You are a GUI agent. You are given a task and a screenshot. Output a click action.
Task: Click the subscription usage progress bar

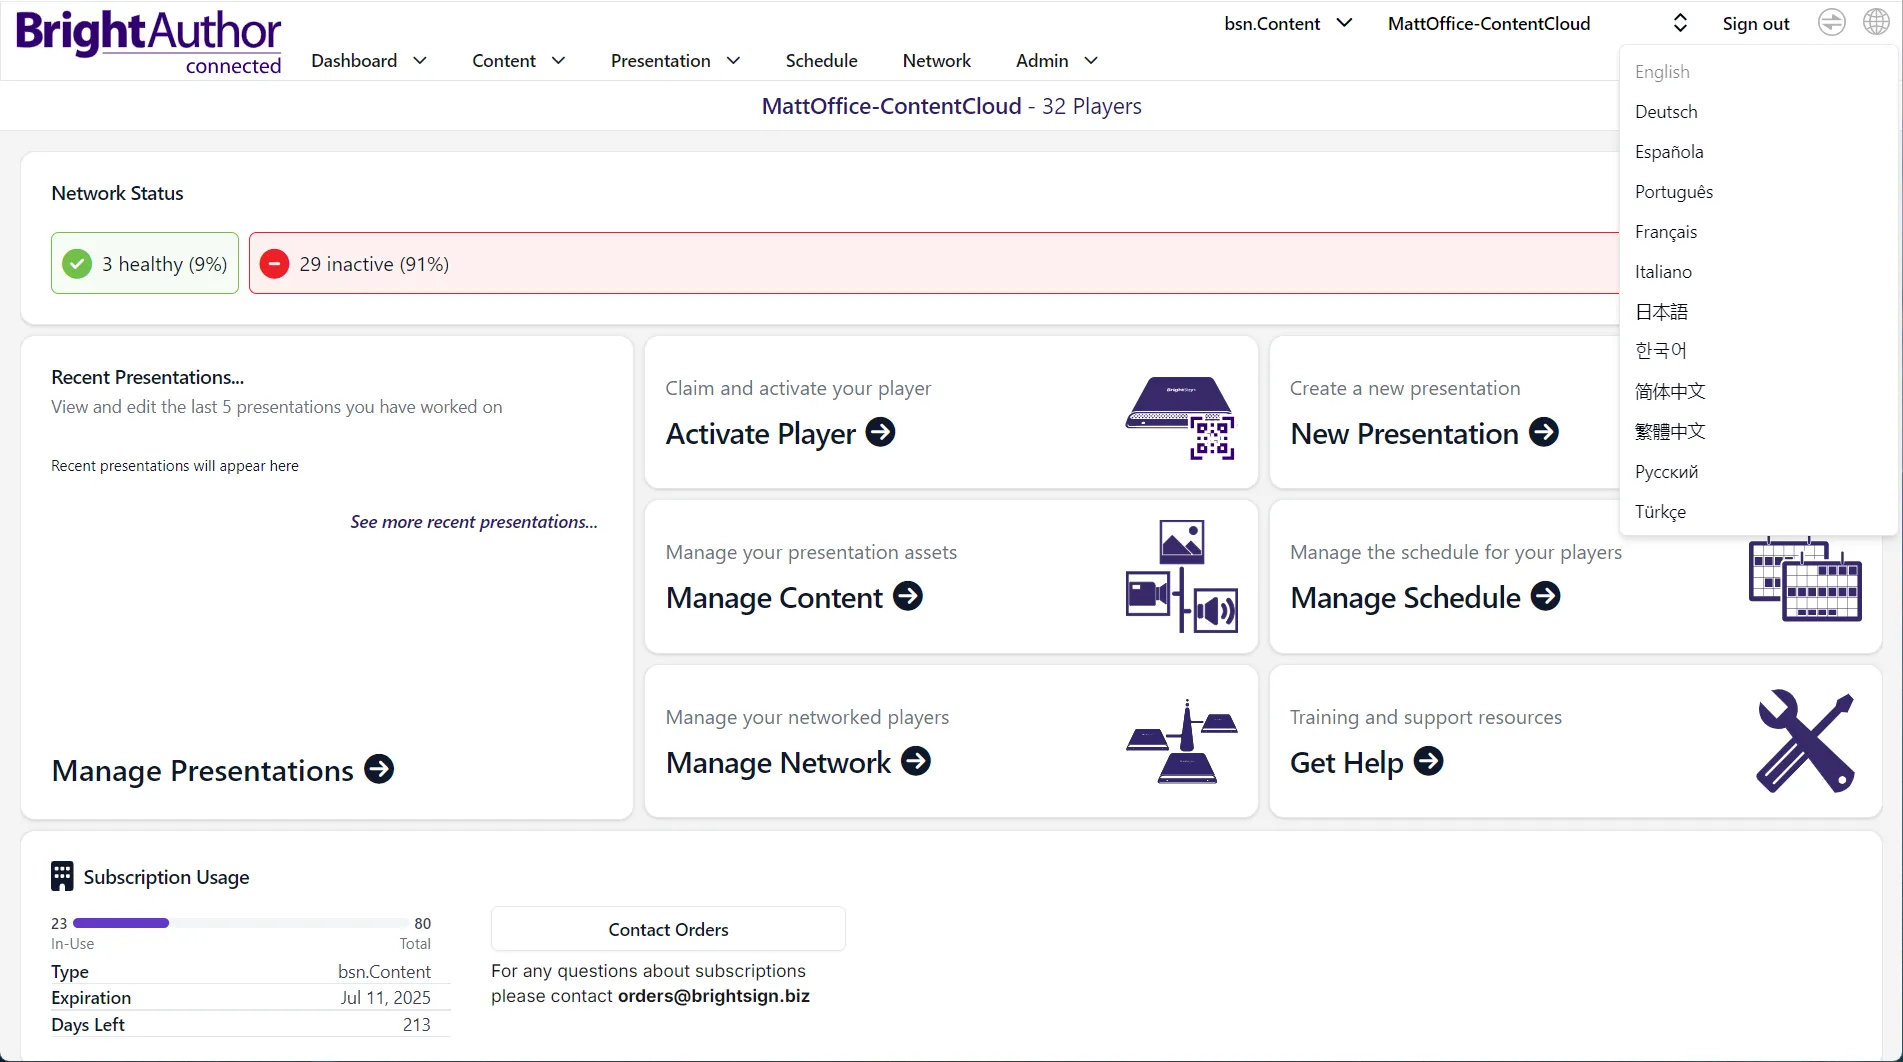pos(240,923)
